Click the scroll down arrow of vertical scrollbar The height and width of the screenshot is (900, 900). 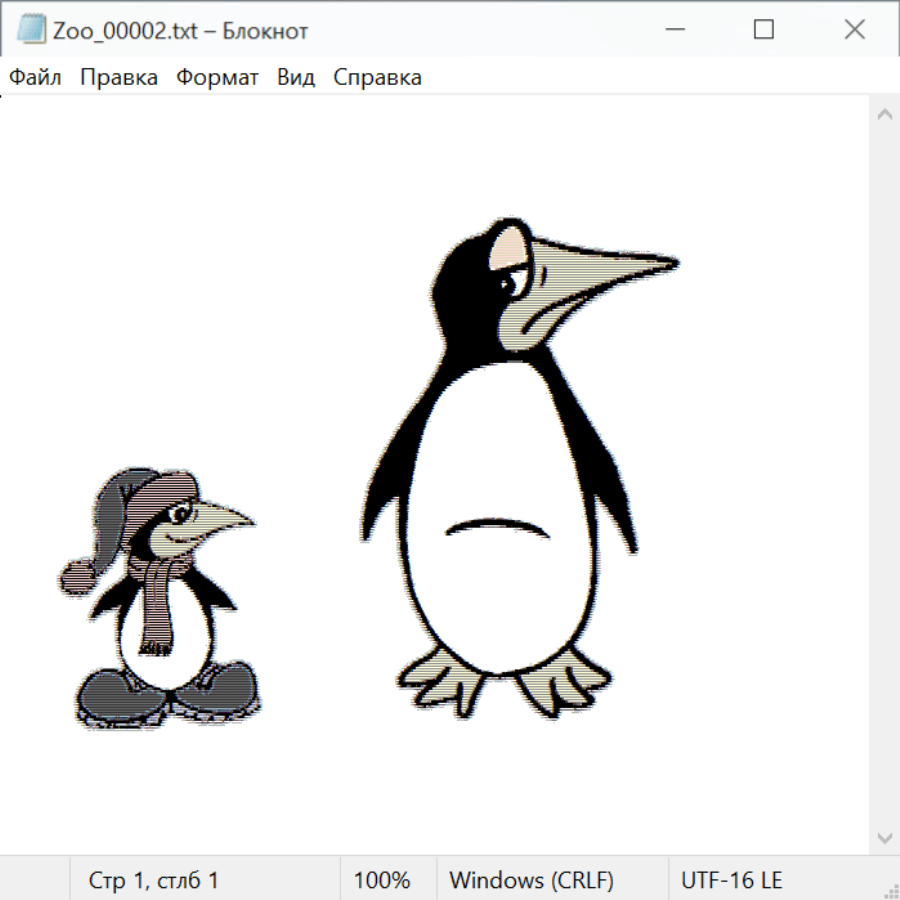click(x=884, y=837)
